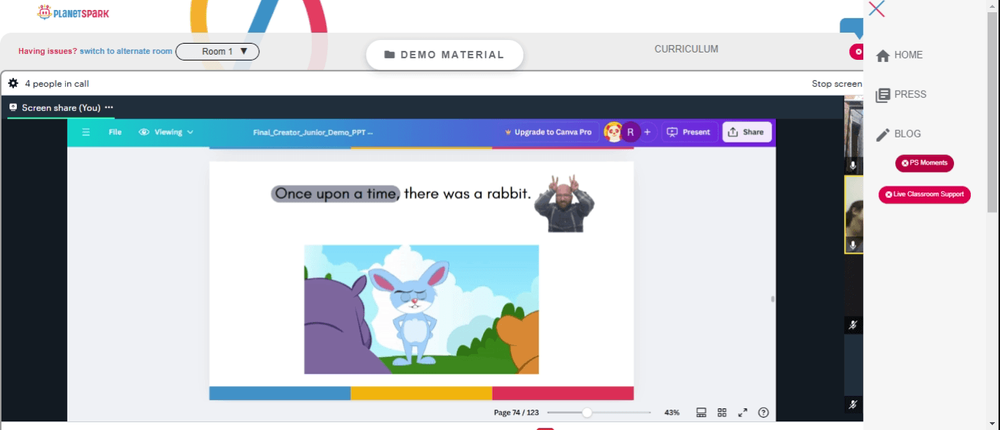The height and width of the screenshot is (430, 1000).
Task: Click the purple R user avatar
Action: point(630,132)
